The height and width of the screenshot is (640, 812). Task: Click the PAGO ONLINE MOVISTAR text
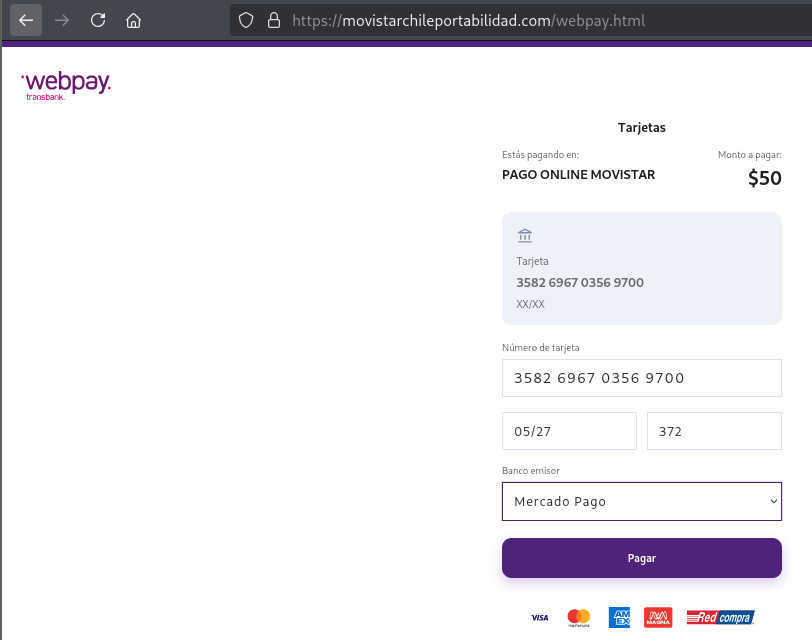[x=578, y=174]
